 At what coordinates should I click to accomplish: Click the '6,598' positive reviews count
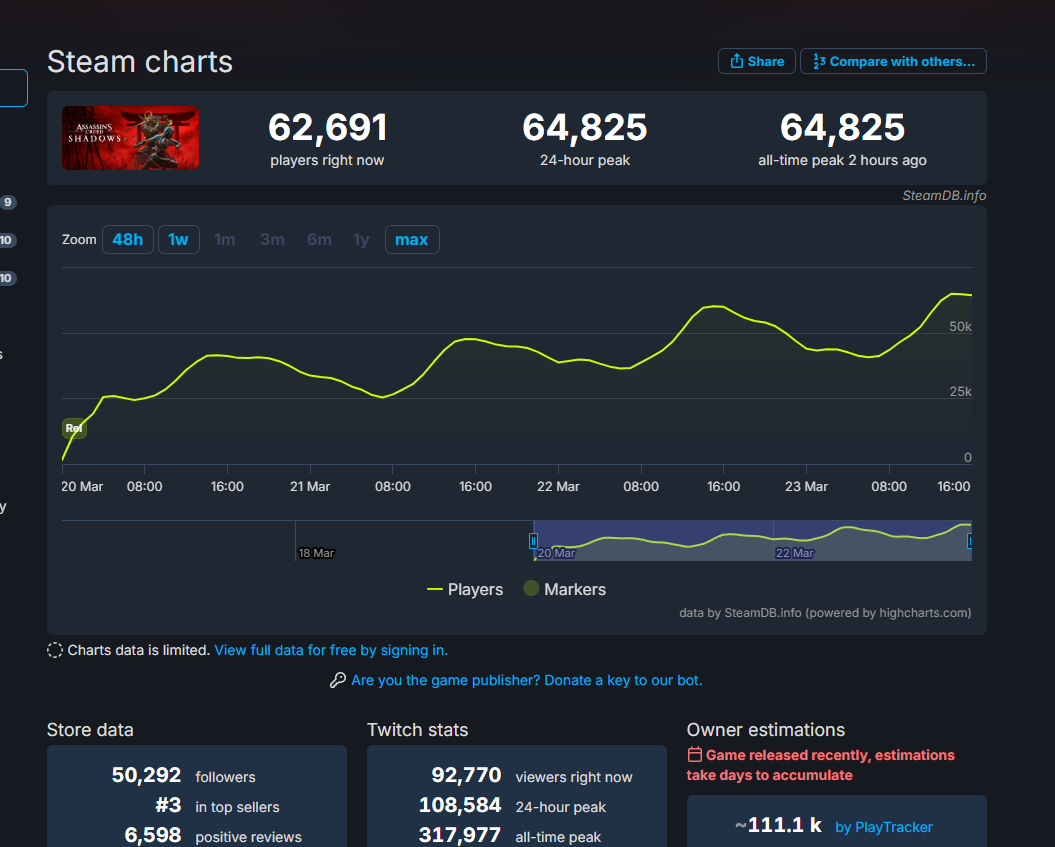(153, 836)
